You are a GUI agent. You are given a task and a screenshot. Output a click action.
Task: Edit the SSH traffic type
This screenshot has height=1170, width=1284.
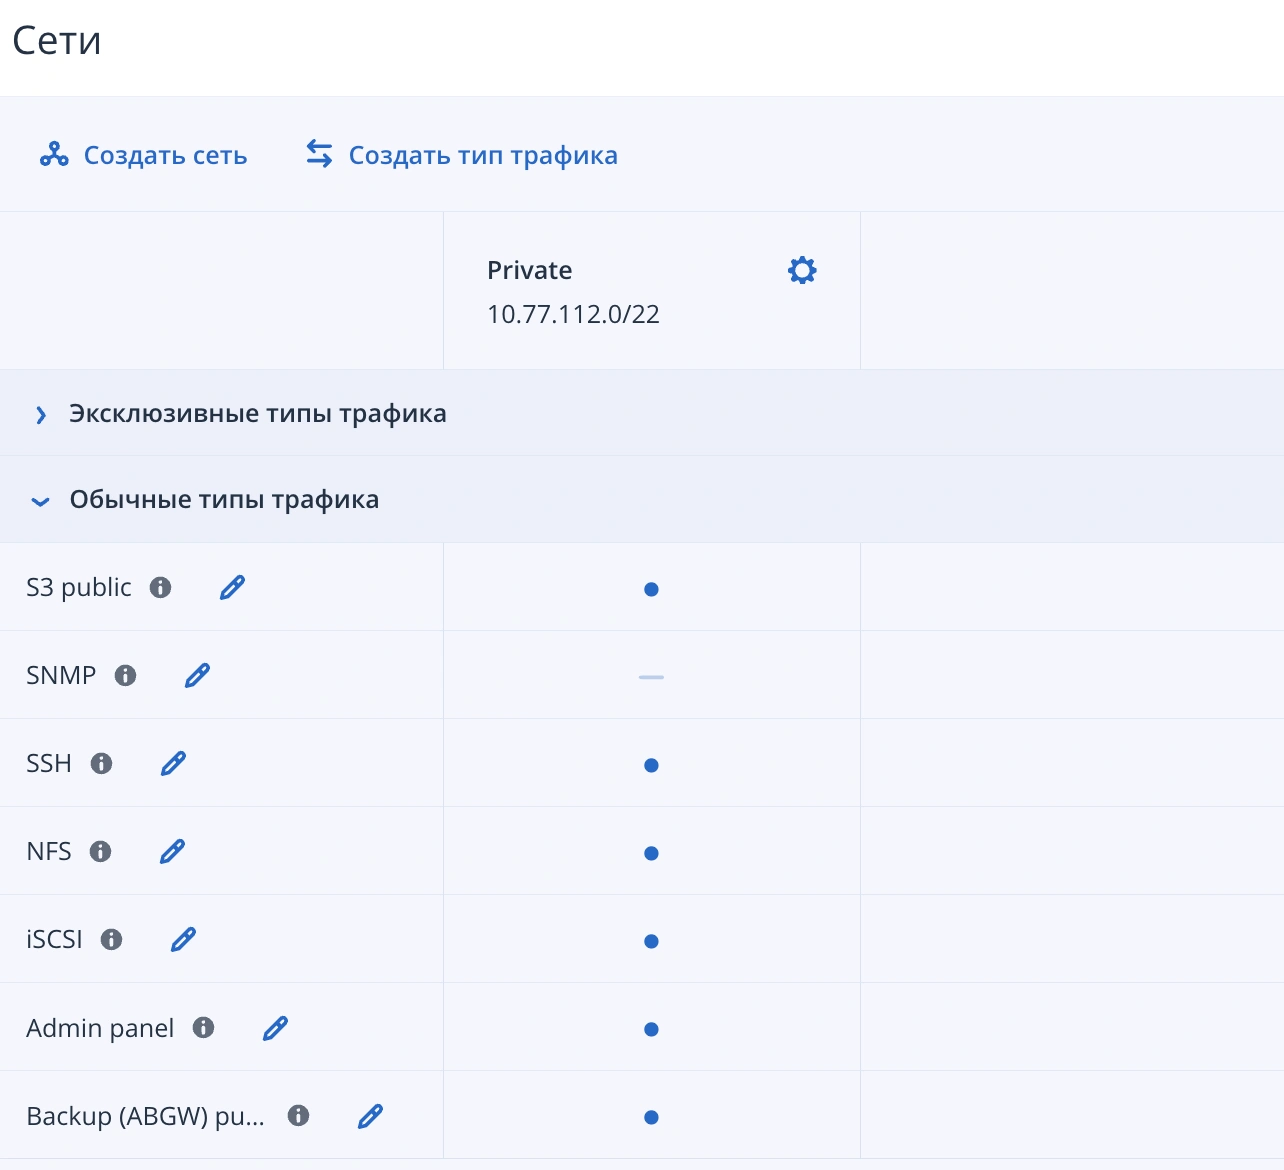point(174,764)
